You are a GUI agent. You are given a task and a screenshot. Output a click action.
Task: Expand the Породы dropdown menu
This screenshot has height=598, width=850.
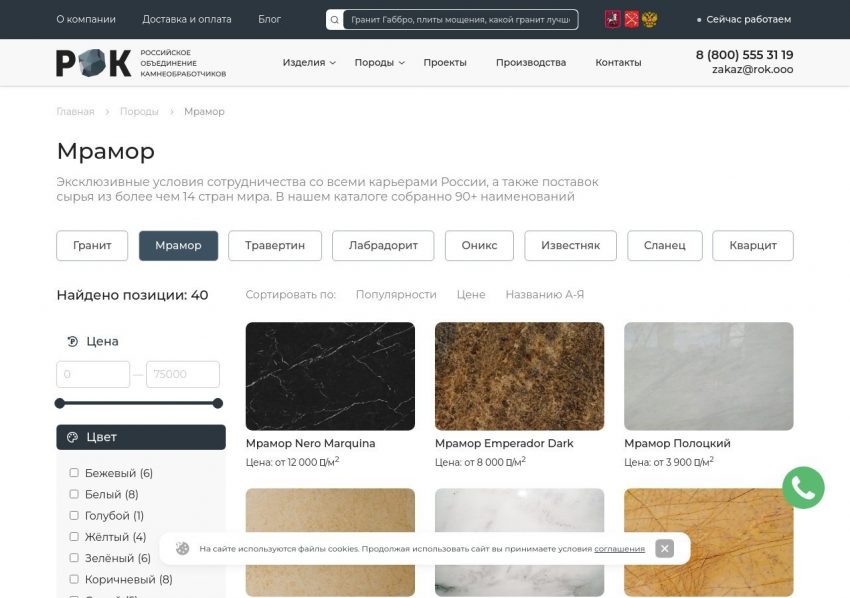379,63
